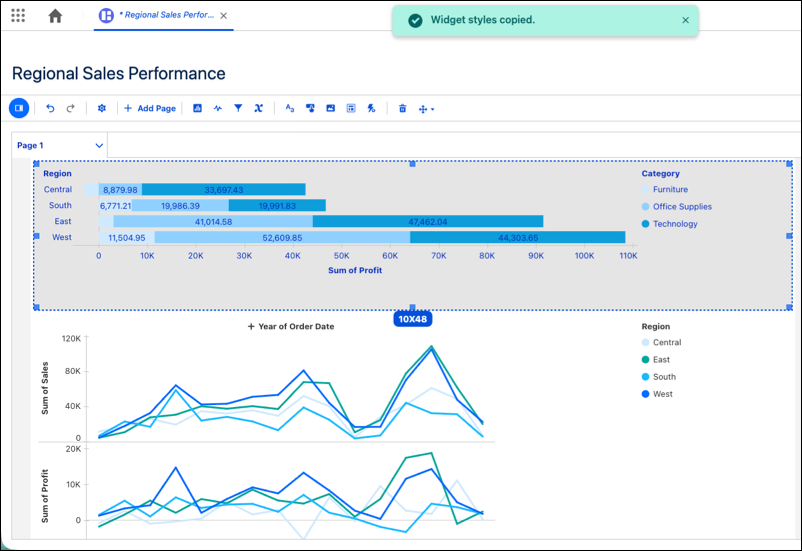Select the Technology legend color swatch

[645, 224]
